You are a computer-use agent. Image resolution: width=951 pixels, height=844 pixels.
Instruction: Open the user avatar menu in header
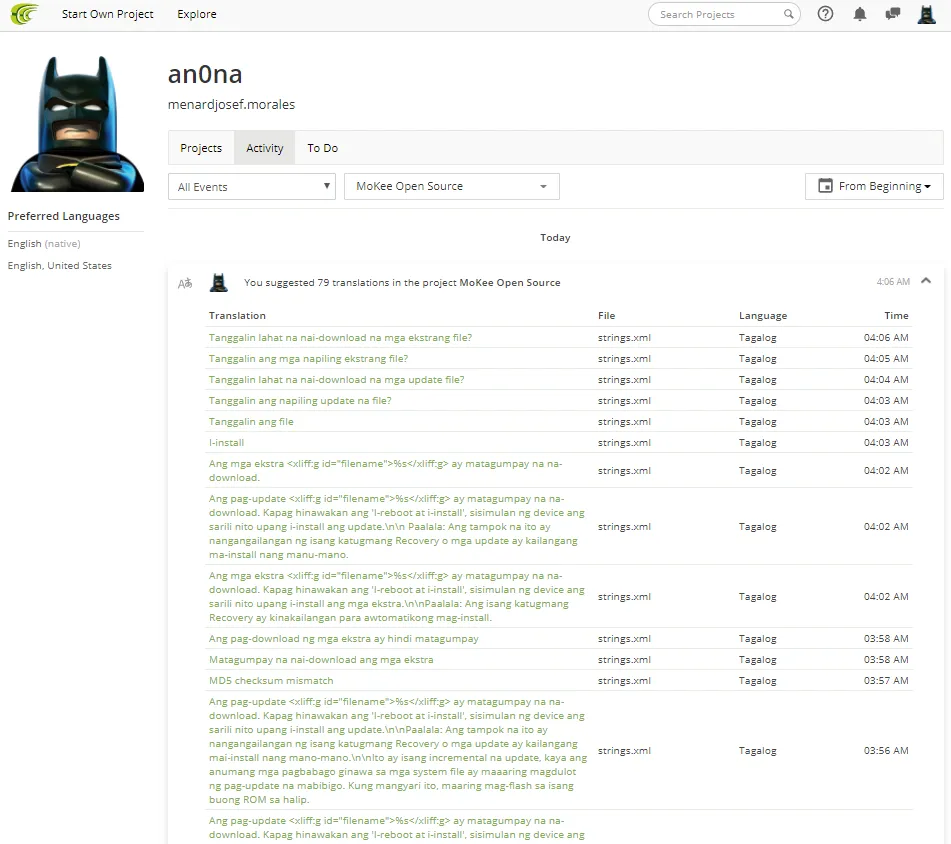point(926,14)
